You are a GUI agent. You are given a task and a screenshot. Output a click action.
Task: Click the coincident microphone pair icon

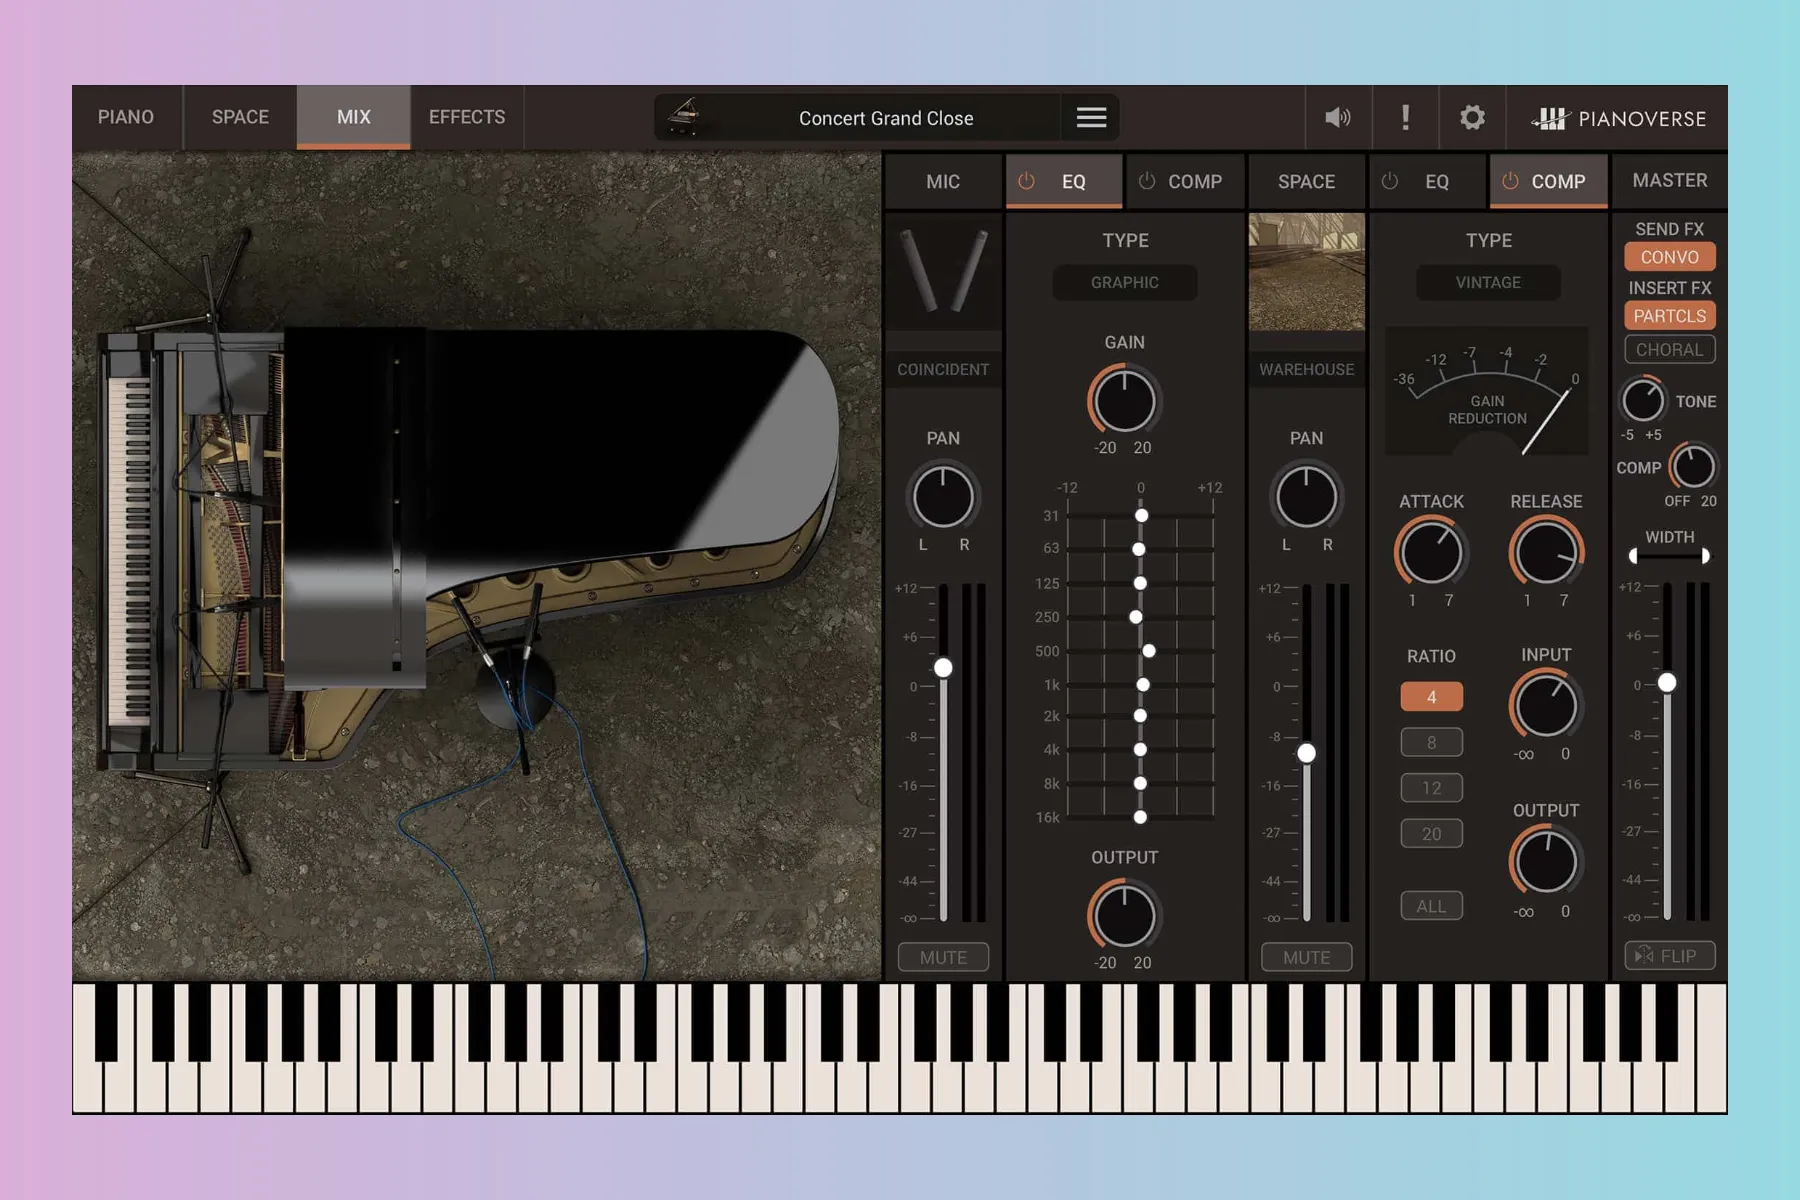point(943,271)
